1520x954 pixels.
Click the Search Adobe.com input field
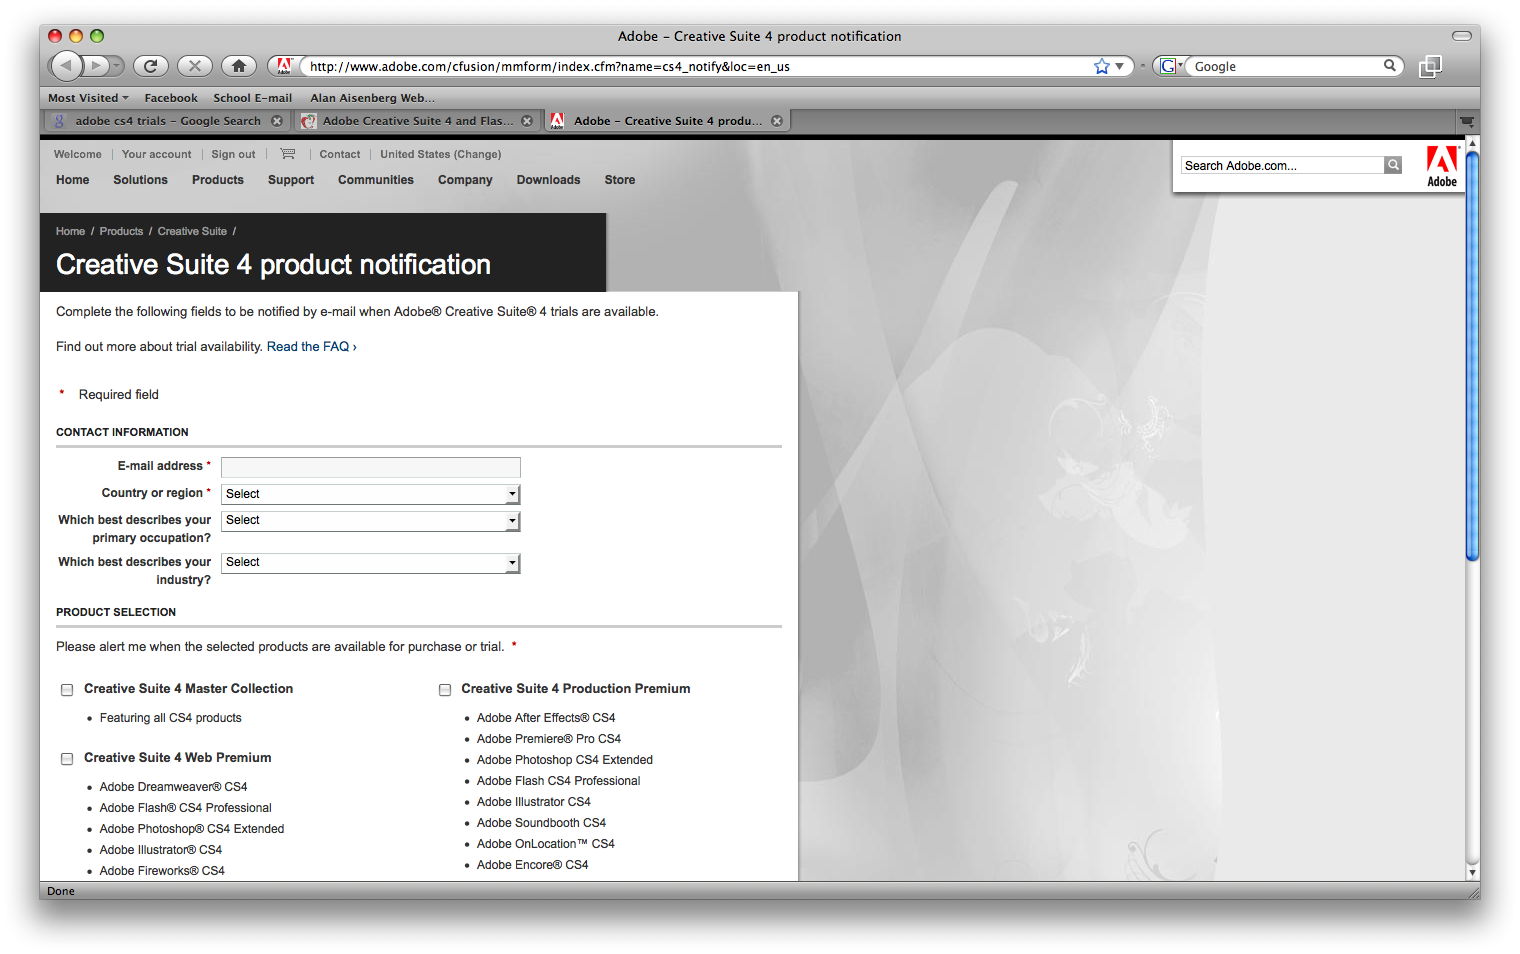click(1282, 165)
